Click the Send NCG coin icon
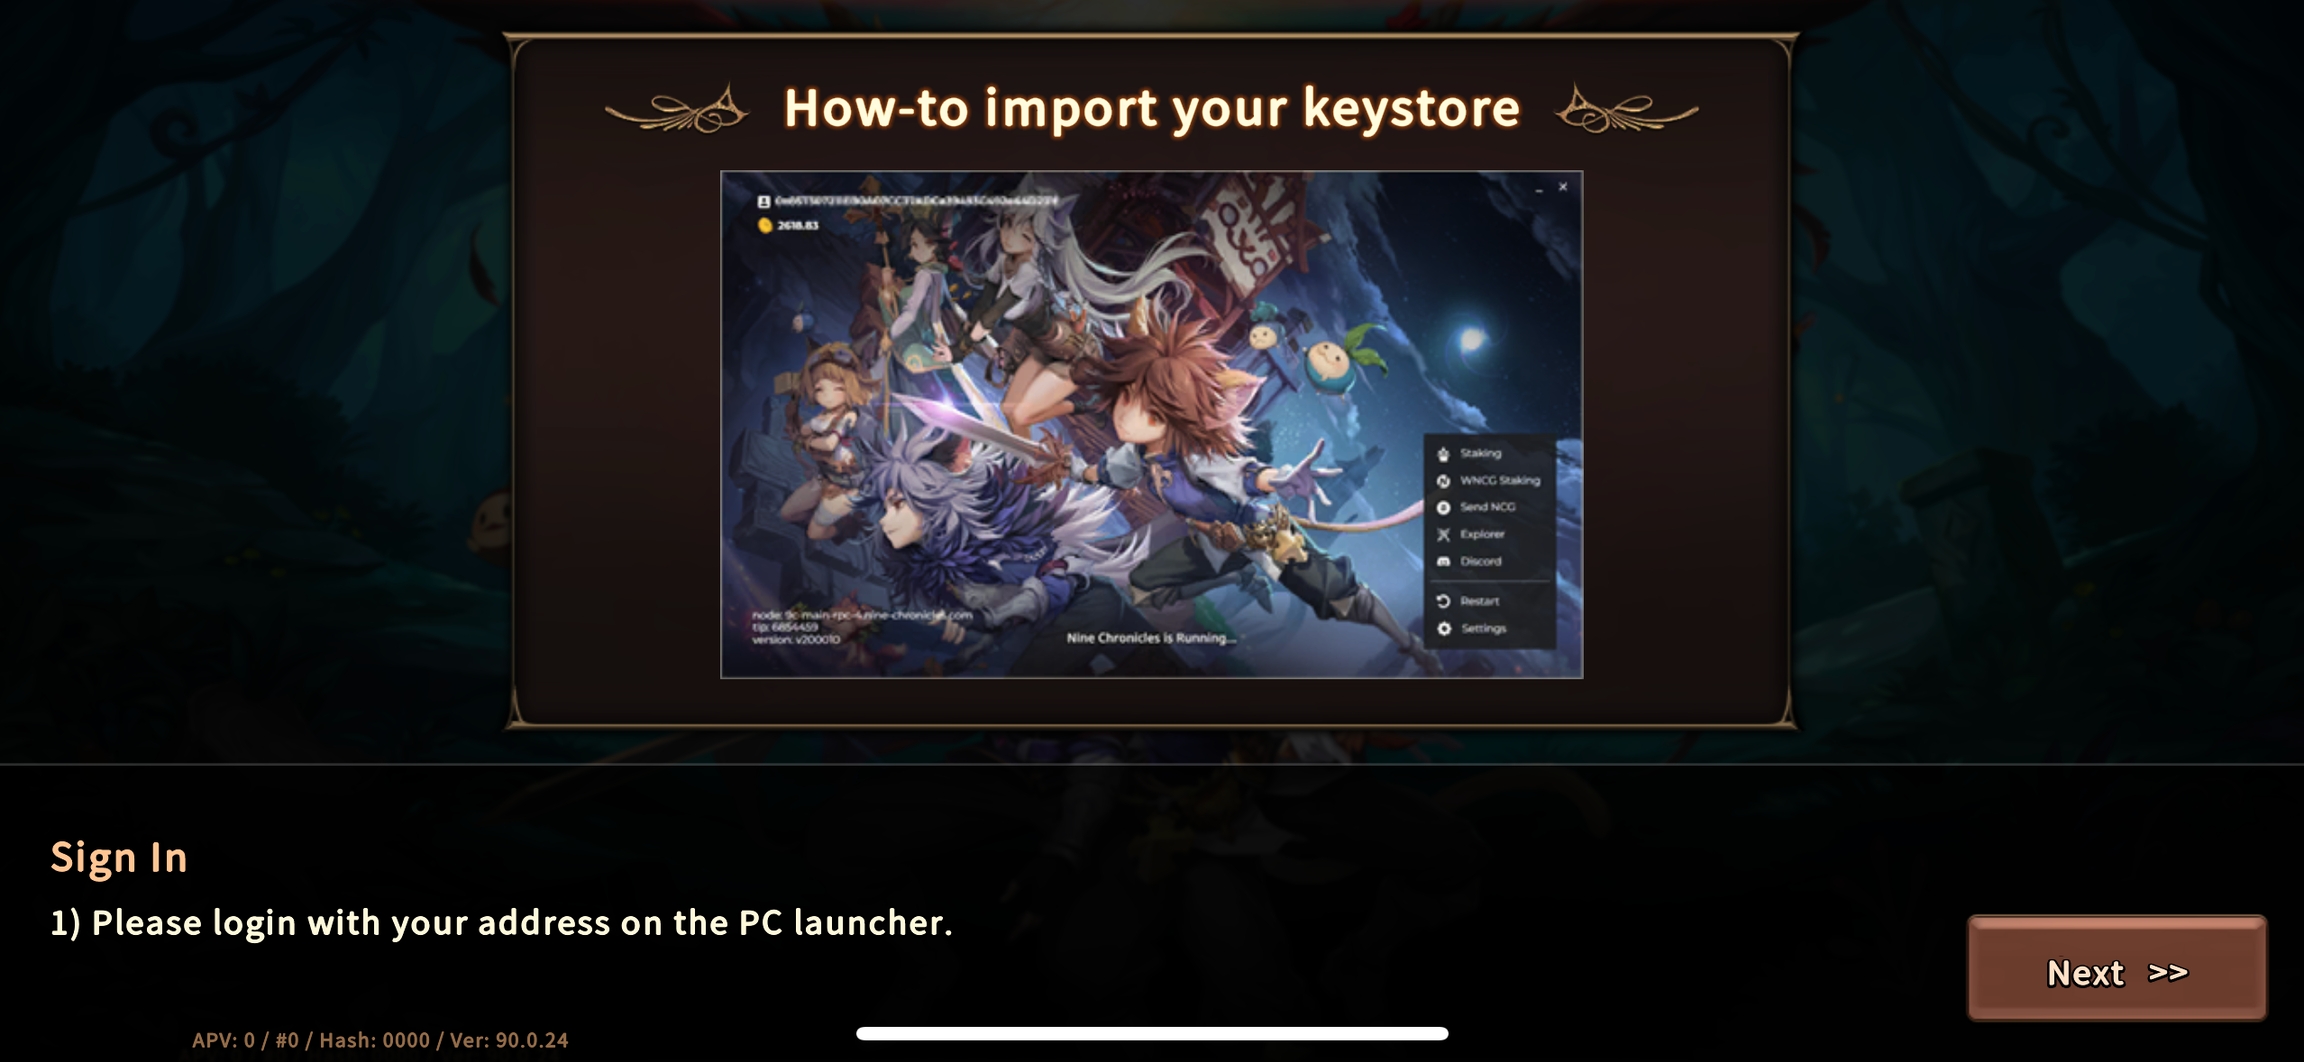The height and width of the screenshot is (1062, 2304). point(1443,508)
